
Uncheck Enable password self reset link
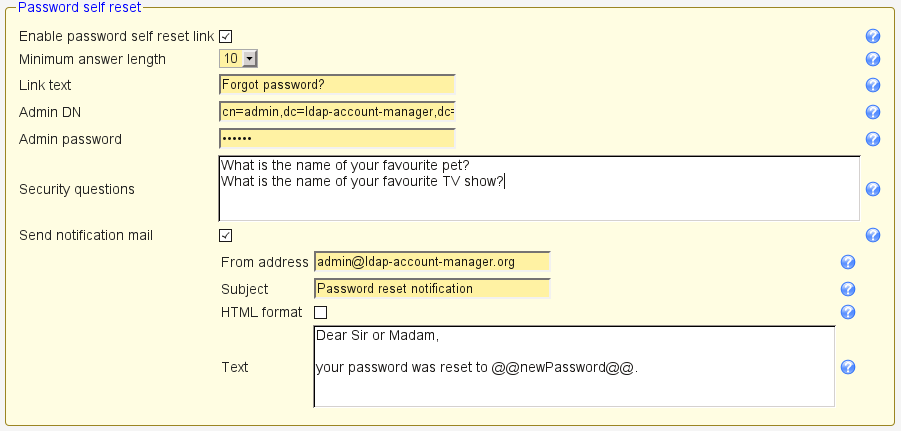coord(225,36)
